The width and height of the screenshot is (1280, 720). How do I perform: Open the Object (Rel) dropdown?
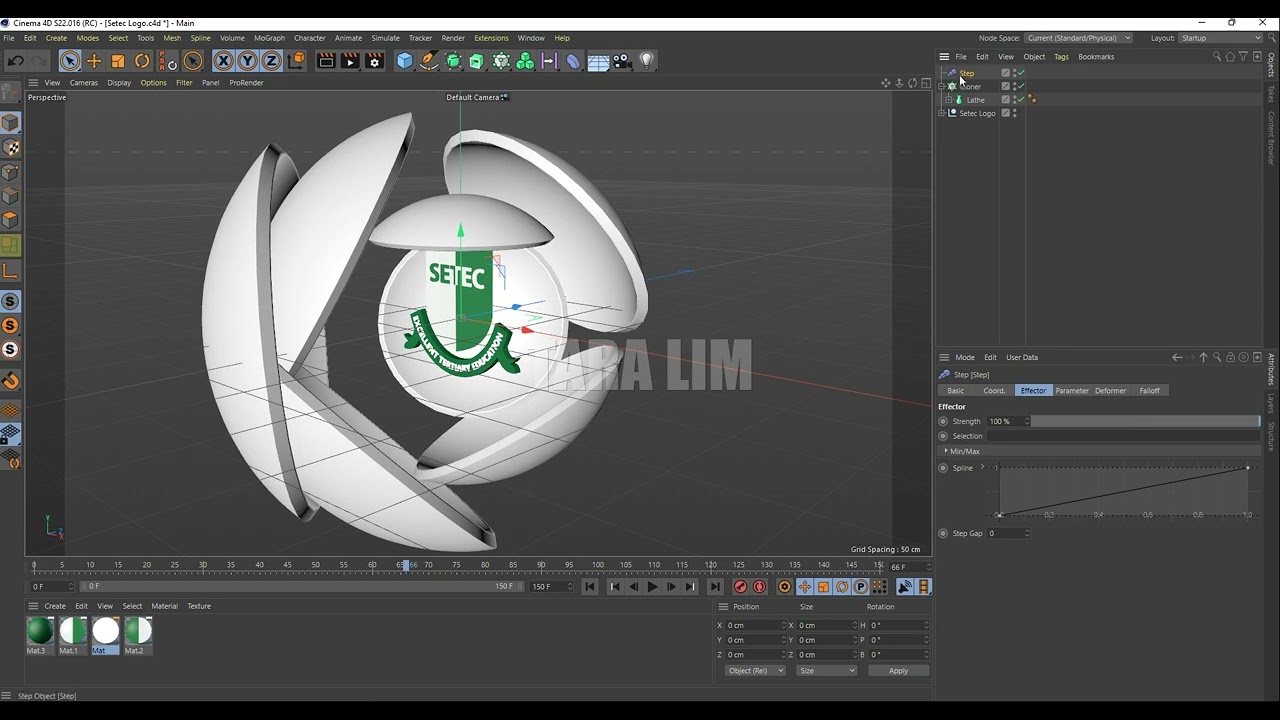(x=755, y=670)
